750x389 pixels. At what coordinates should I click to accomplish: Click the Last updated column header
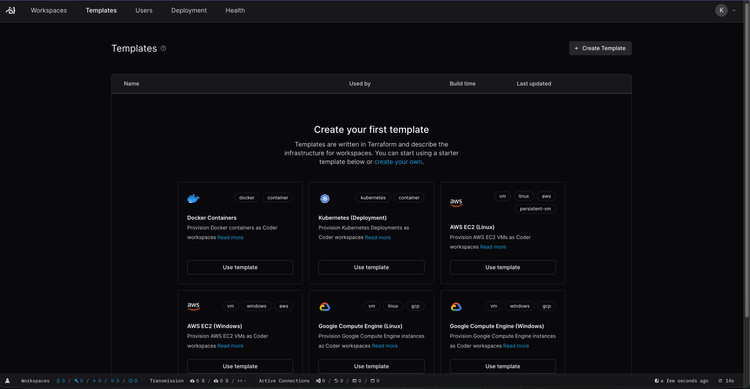pos(534,84)
